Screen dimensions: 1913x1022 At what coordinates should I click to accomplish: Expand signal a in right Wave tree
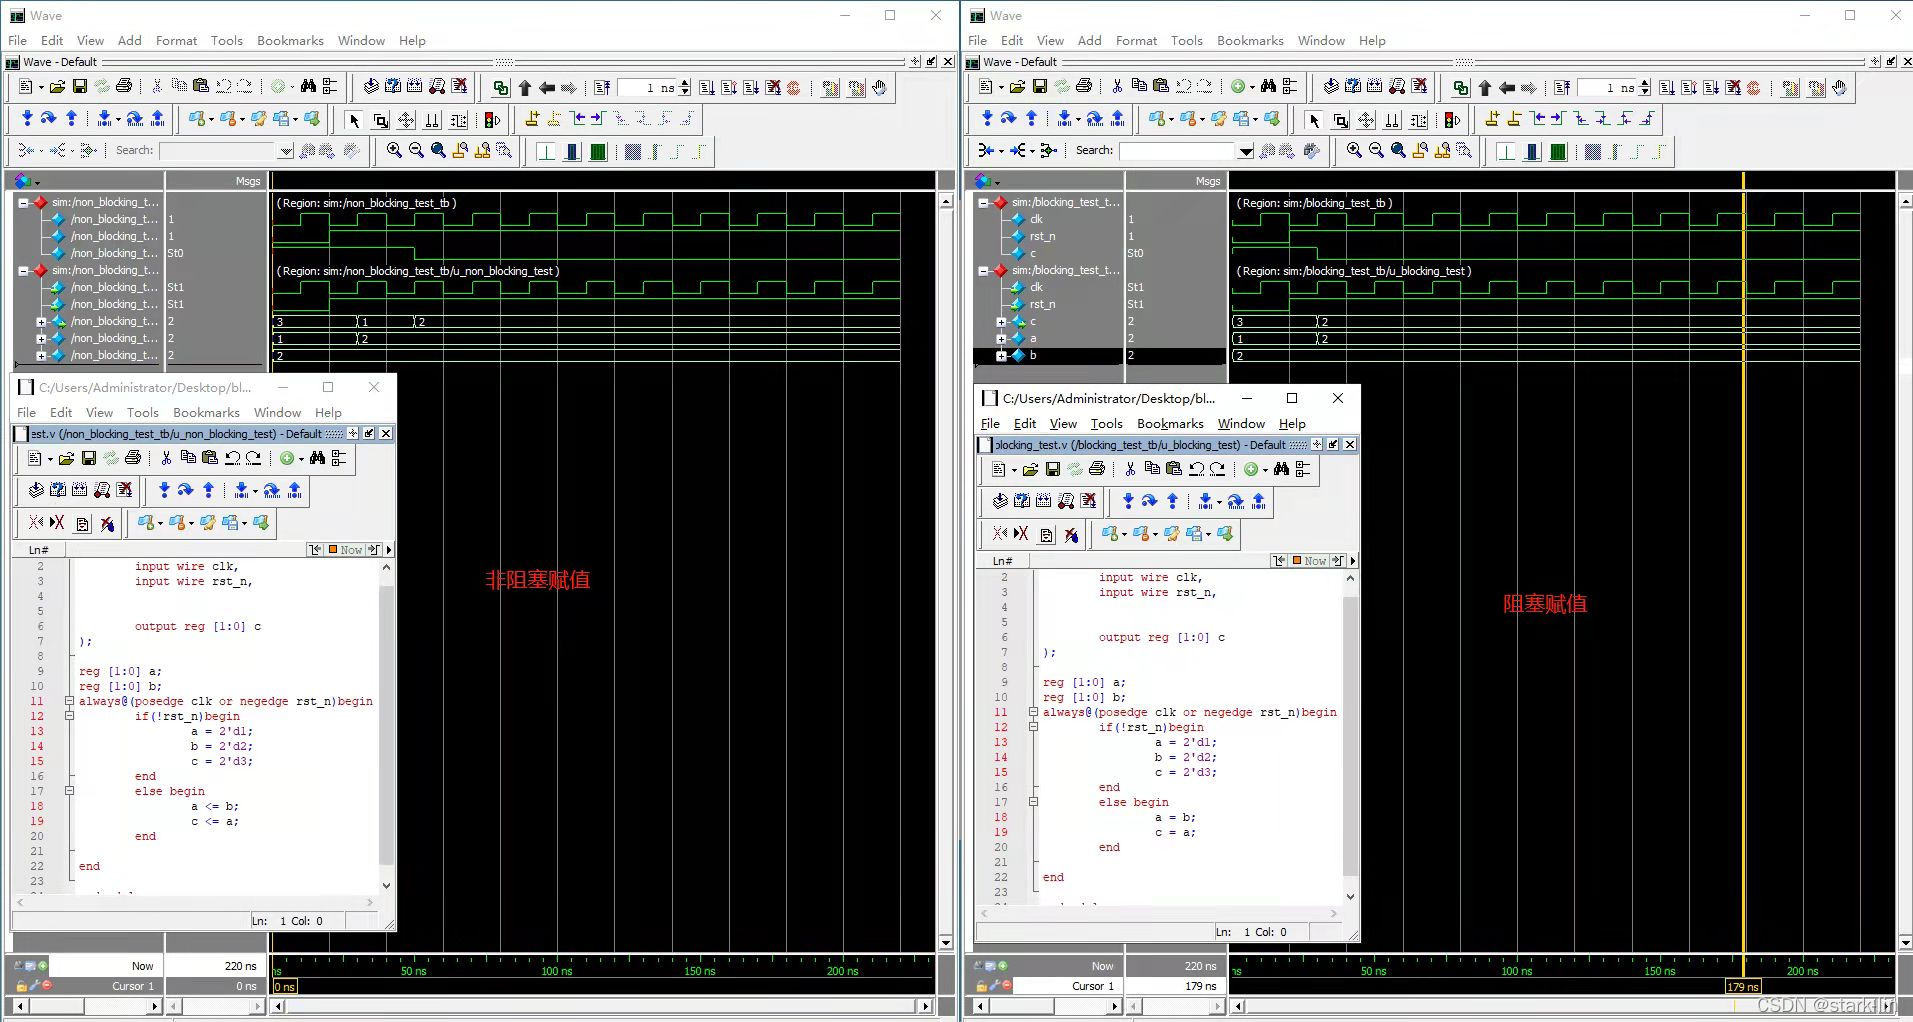pos(1001,339)
